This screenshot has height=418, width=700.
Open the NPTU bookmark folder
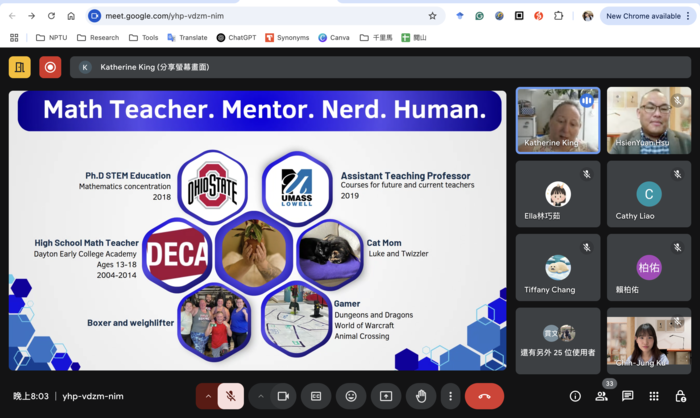[52, 38]
